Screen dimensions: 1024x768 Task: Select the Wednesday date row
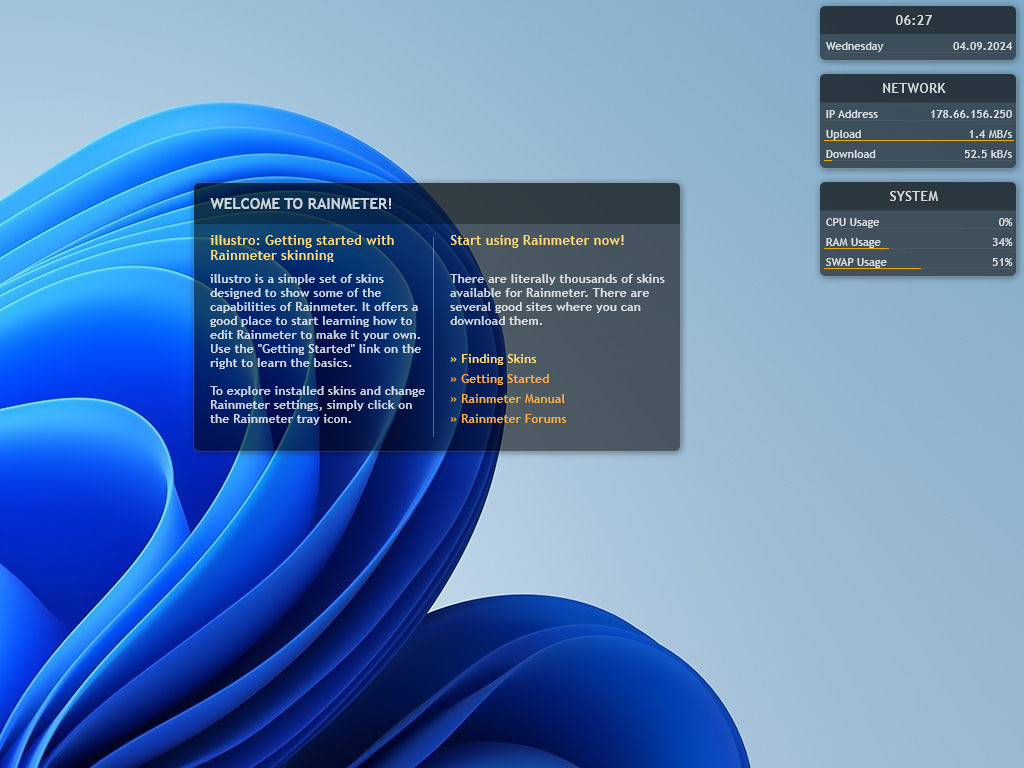coord(918,46)
